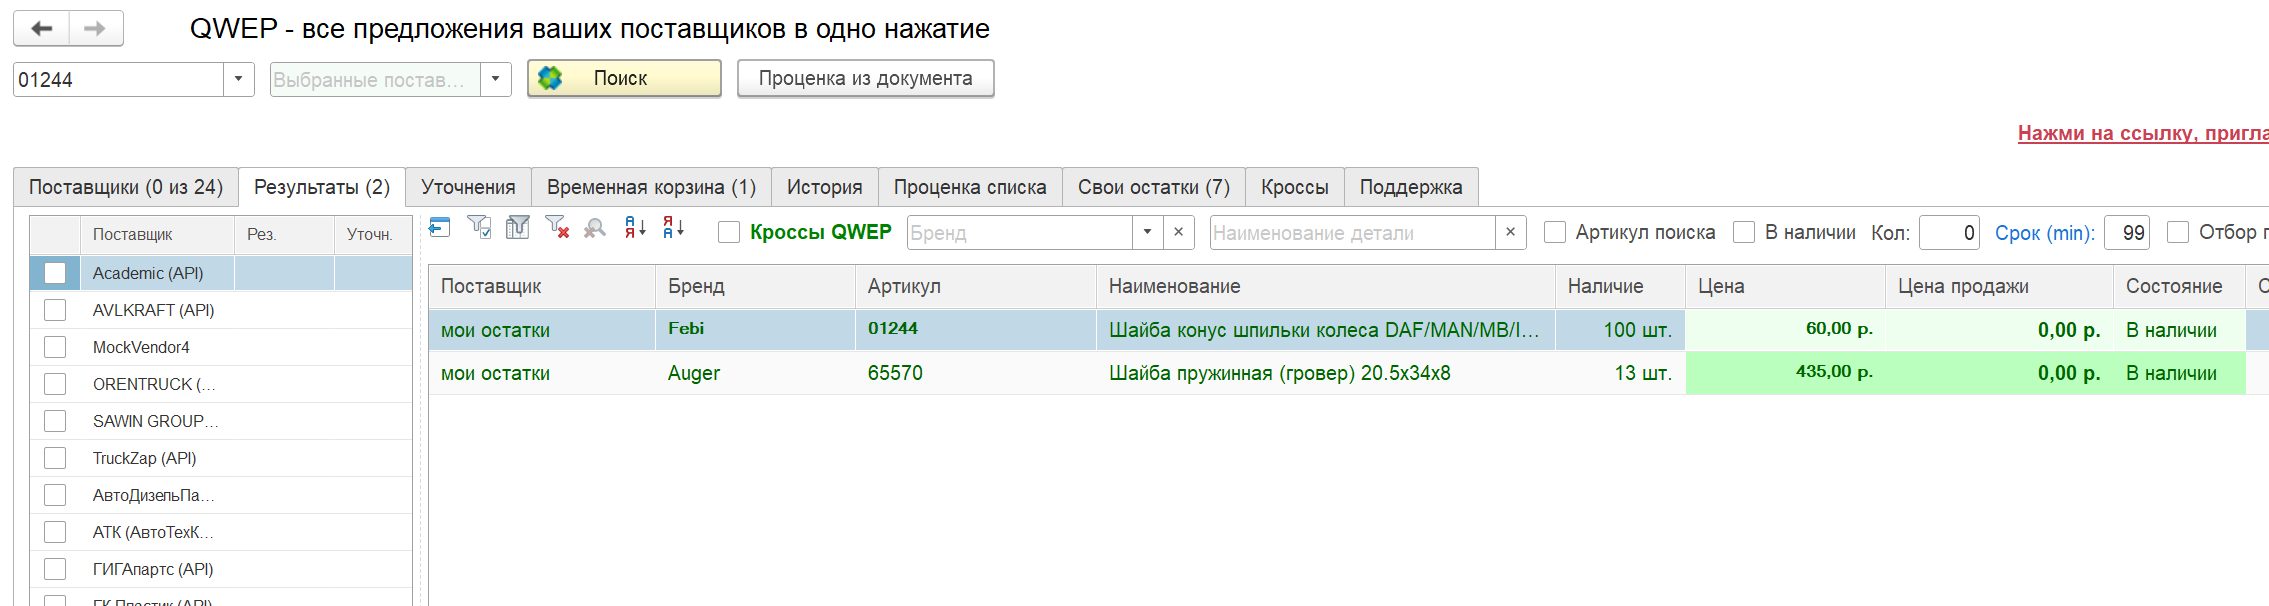Switch to Поставщики (0 из 24) tab

126,187
